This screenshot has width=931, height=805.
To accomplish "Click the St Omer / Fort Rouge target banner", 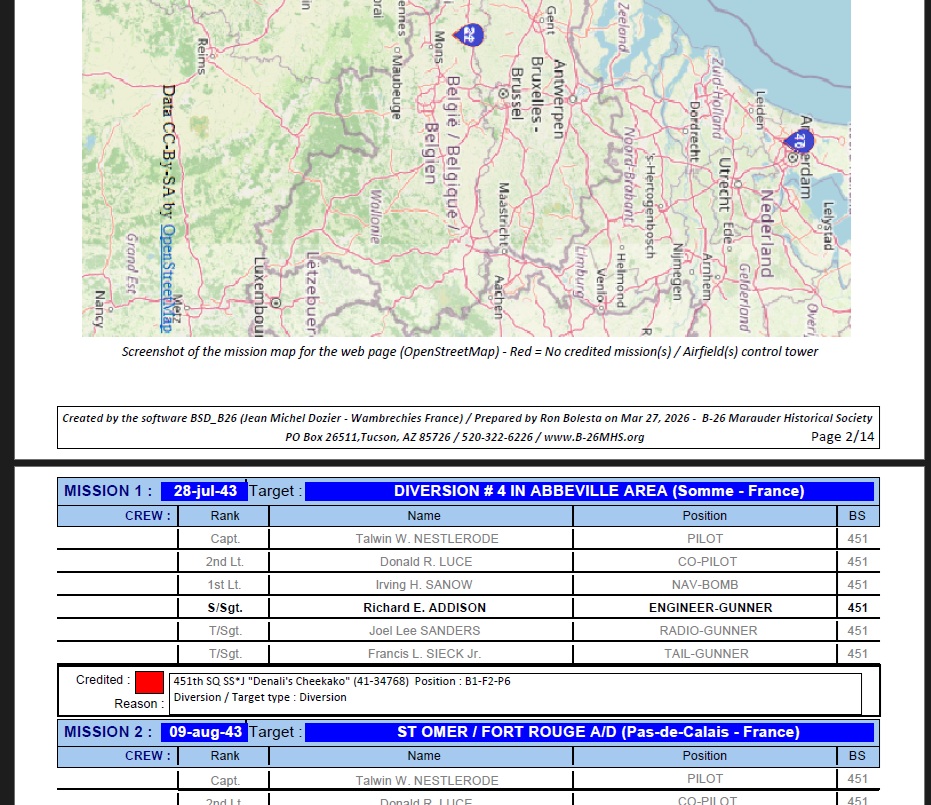I will [x=589, y=732].
